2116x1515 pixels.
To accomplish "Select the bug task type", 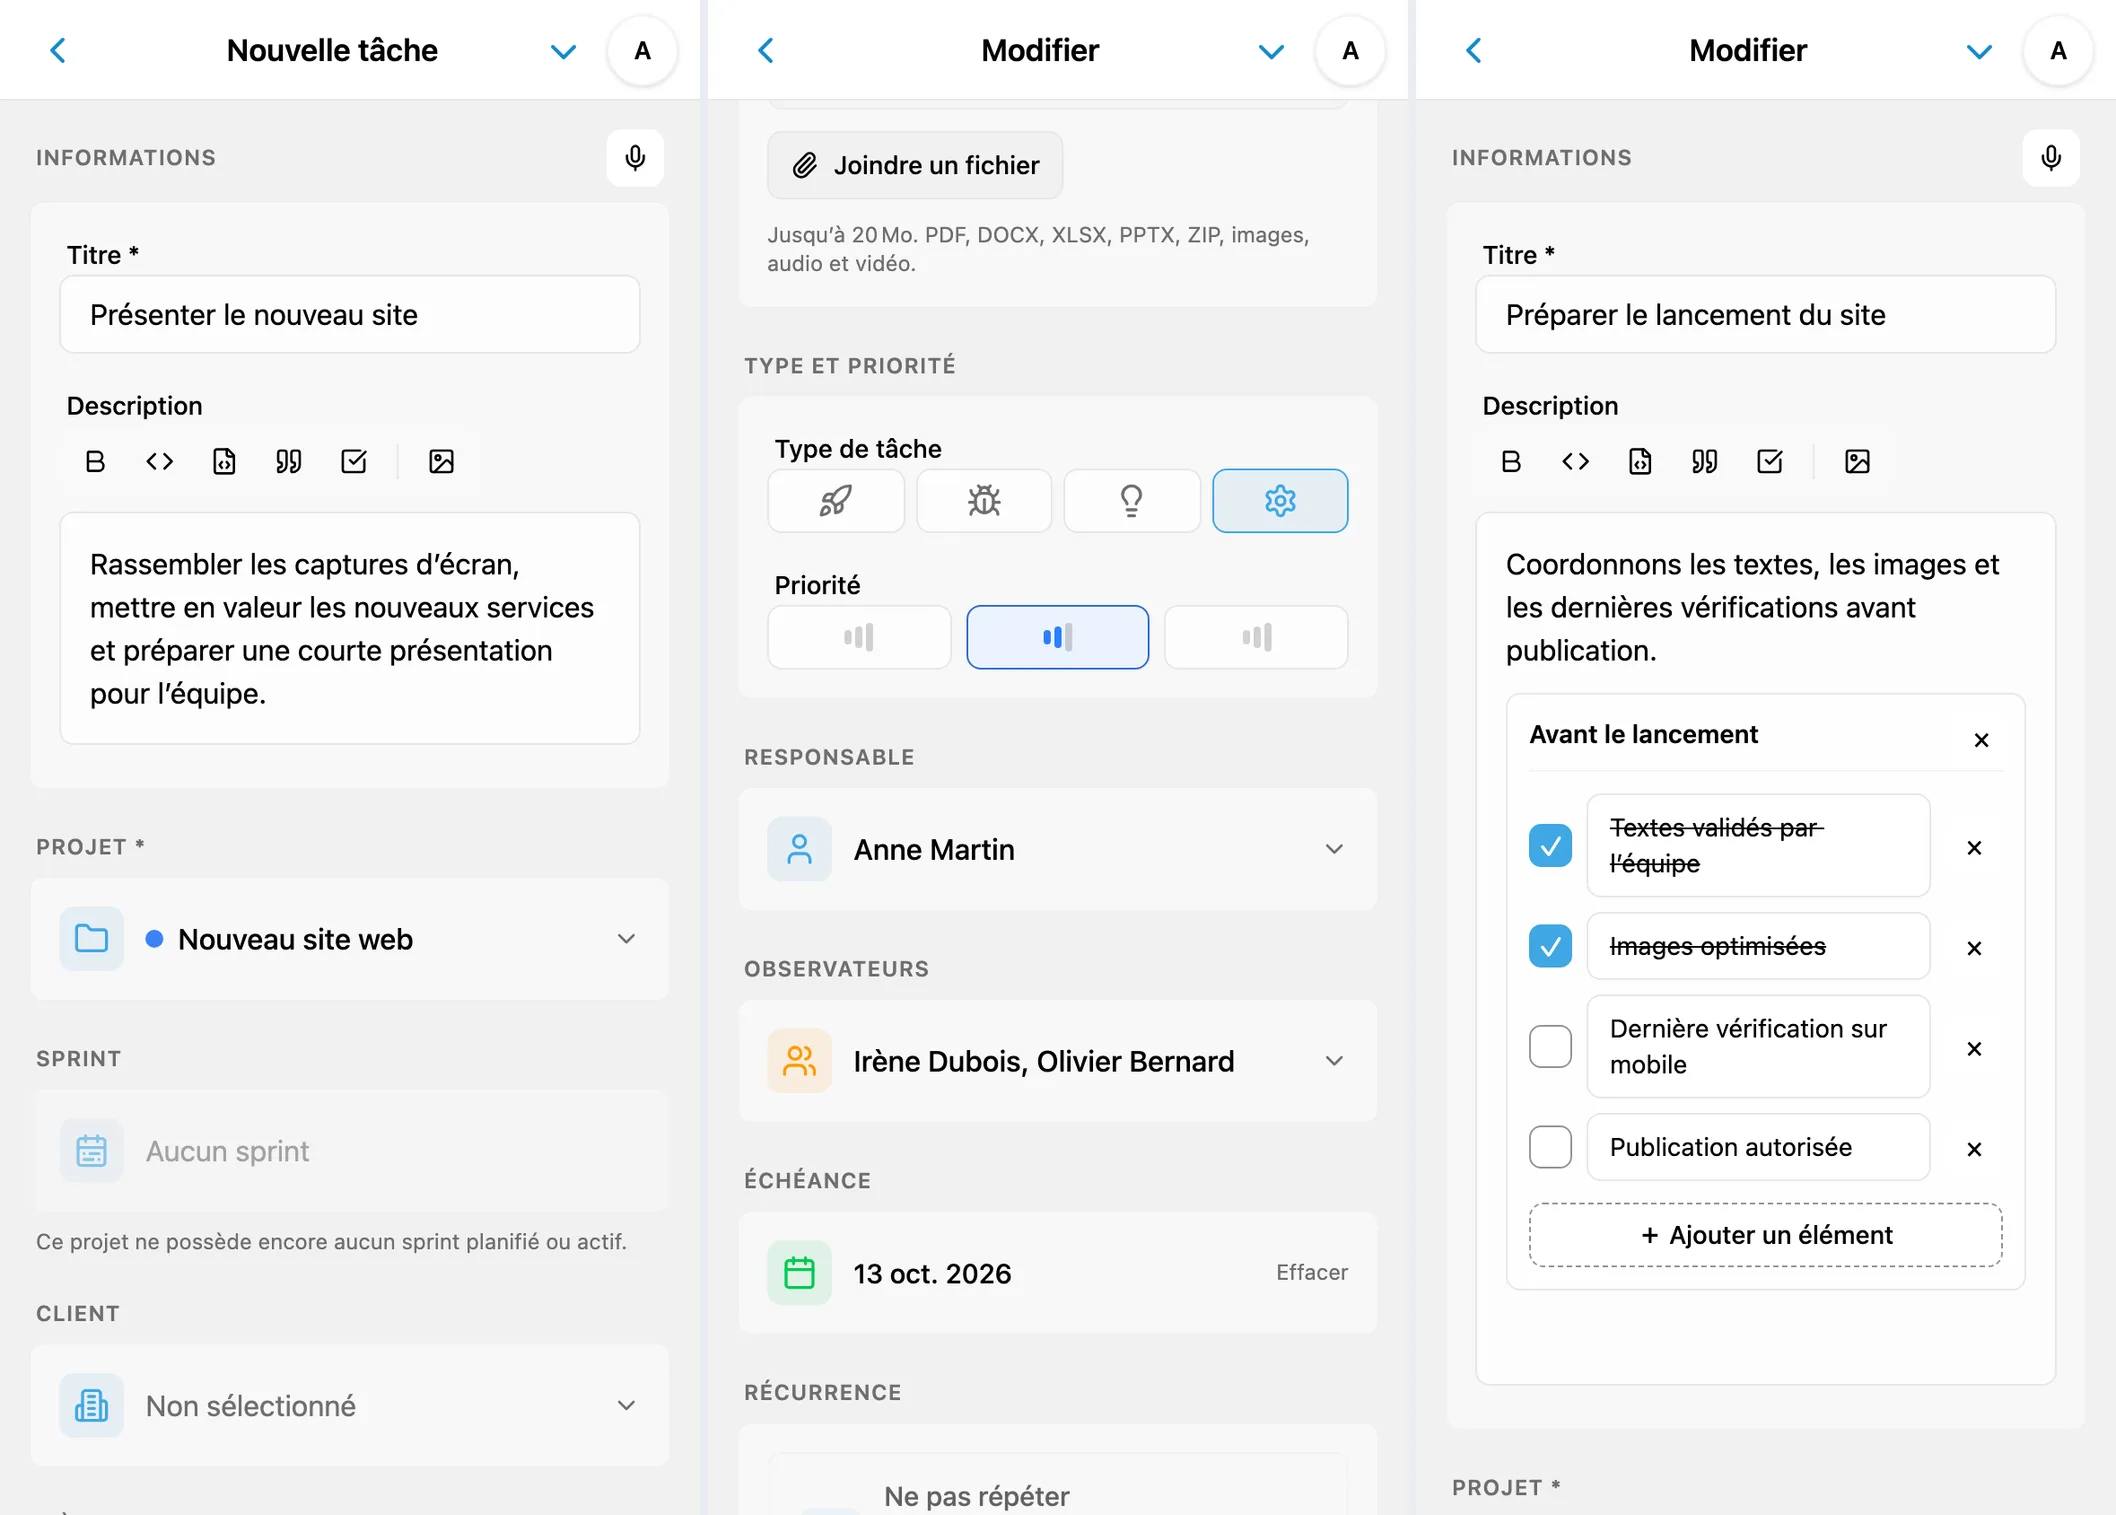I will pyautogui.click(x=984, y=500).
